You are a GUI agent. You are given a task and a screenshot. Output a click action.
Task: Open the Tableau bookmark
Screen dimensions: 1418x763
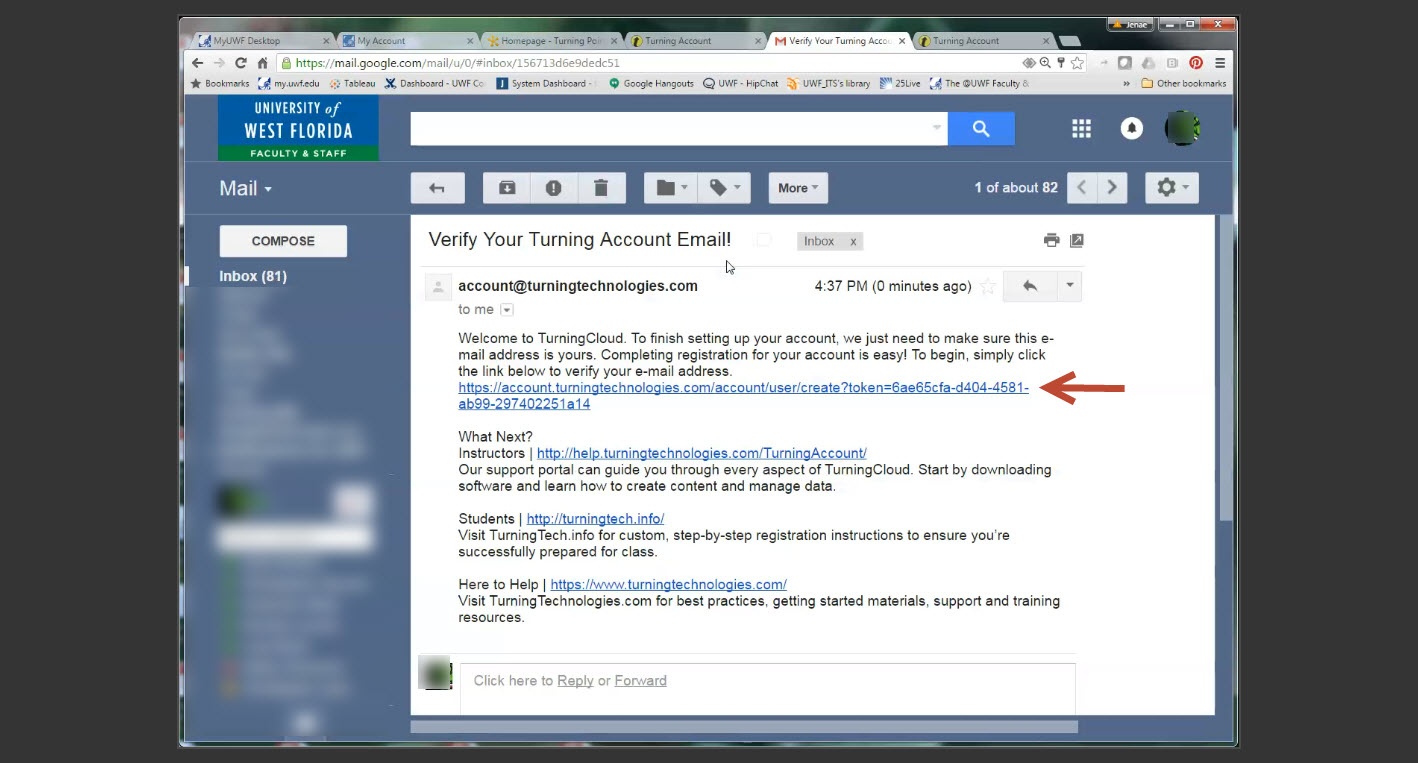click(x=352, y=84)
